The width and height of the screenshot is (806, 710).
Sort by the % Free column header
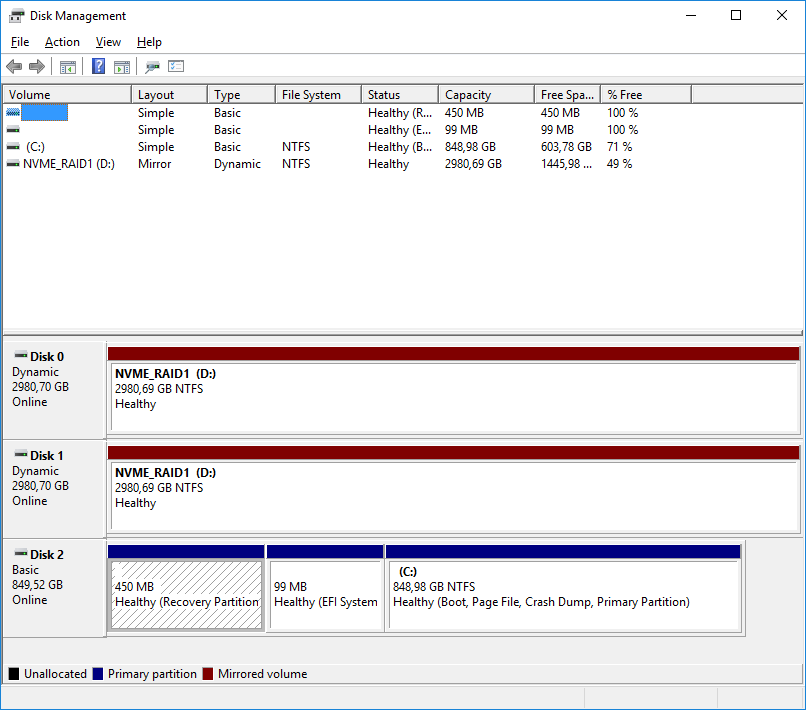click(646, 95)
